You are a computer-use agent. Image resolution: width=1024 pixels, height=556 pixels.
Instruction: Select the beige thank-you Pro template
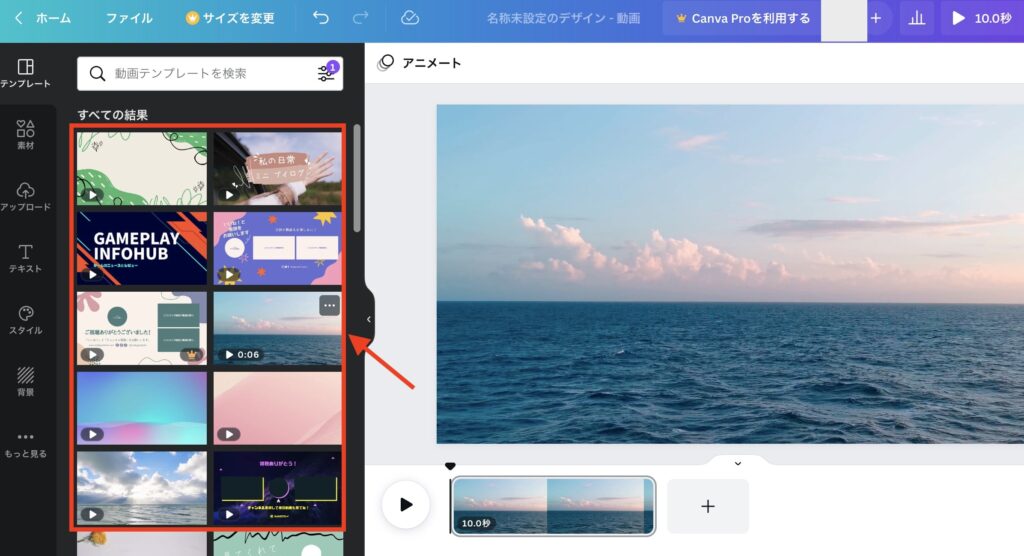142,328
